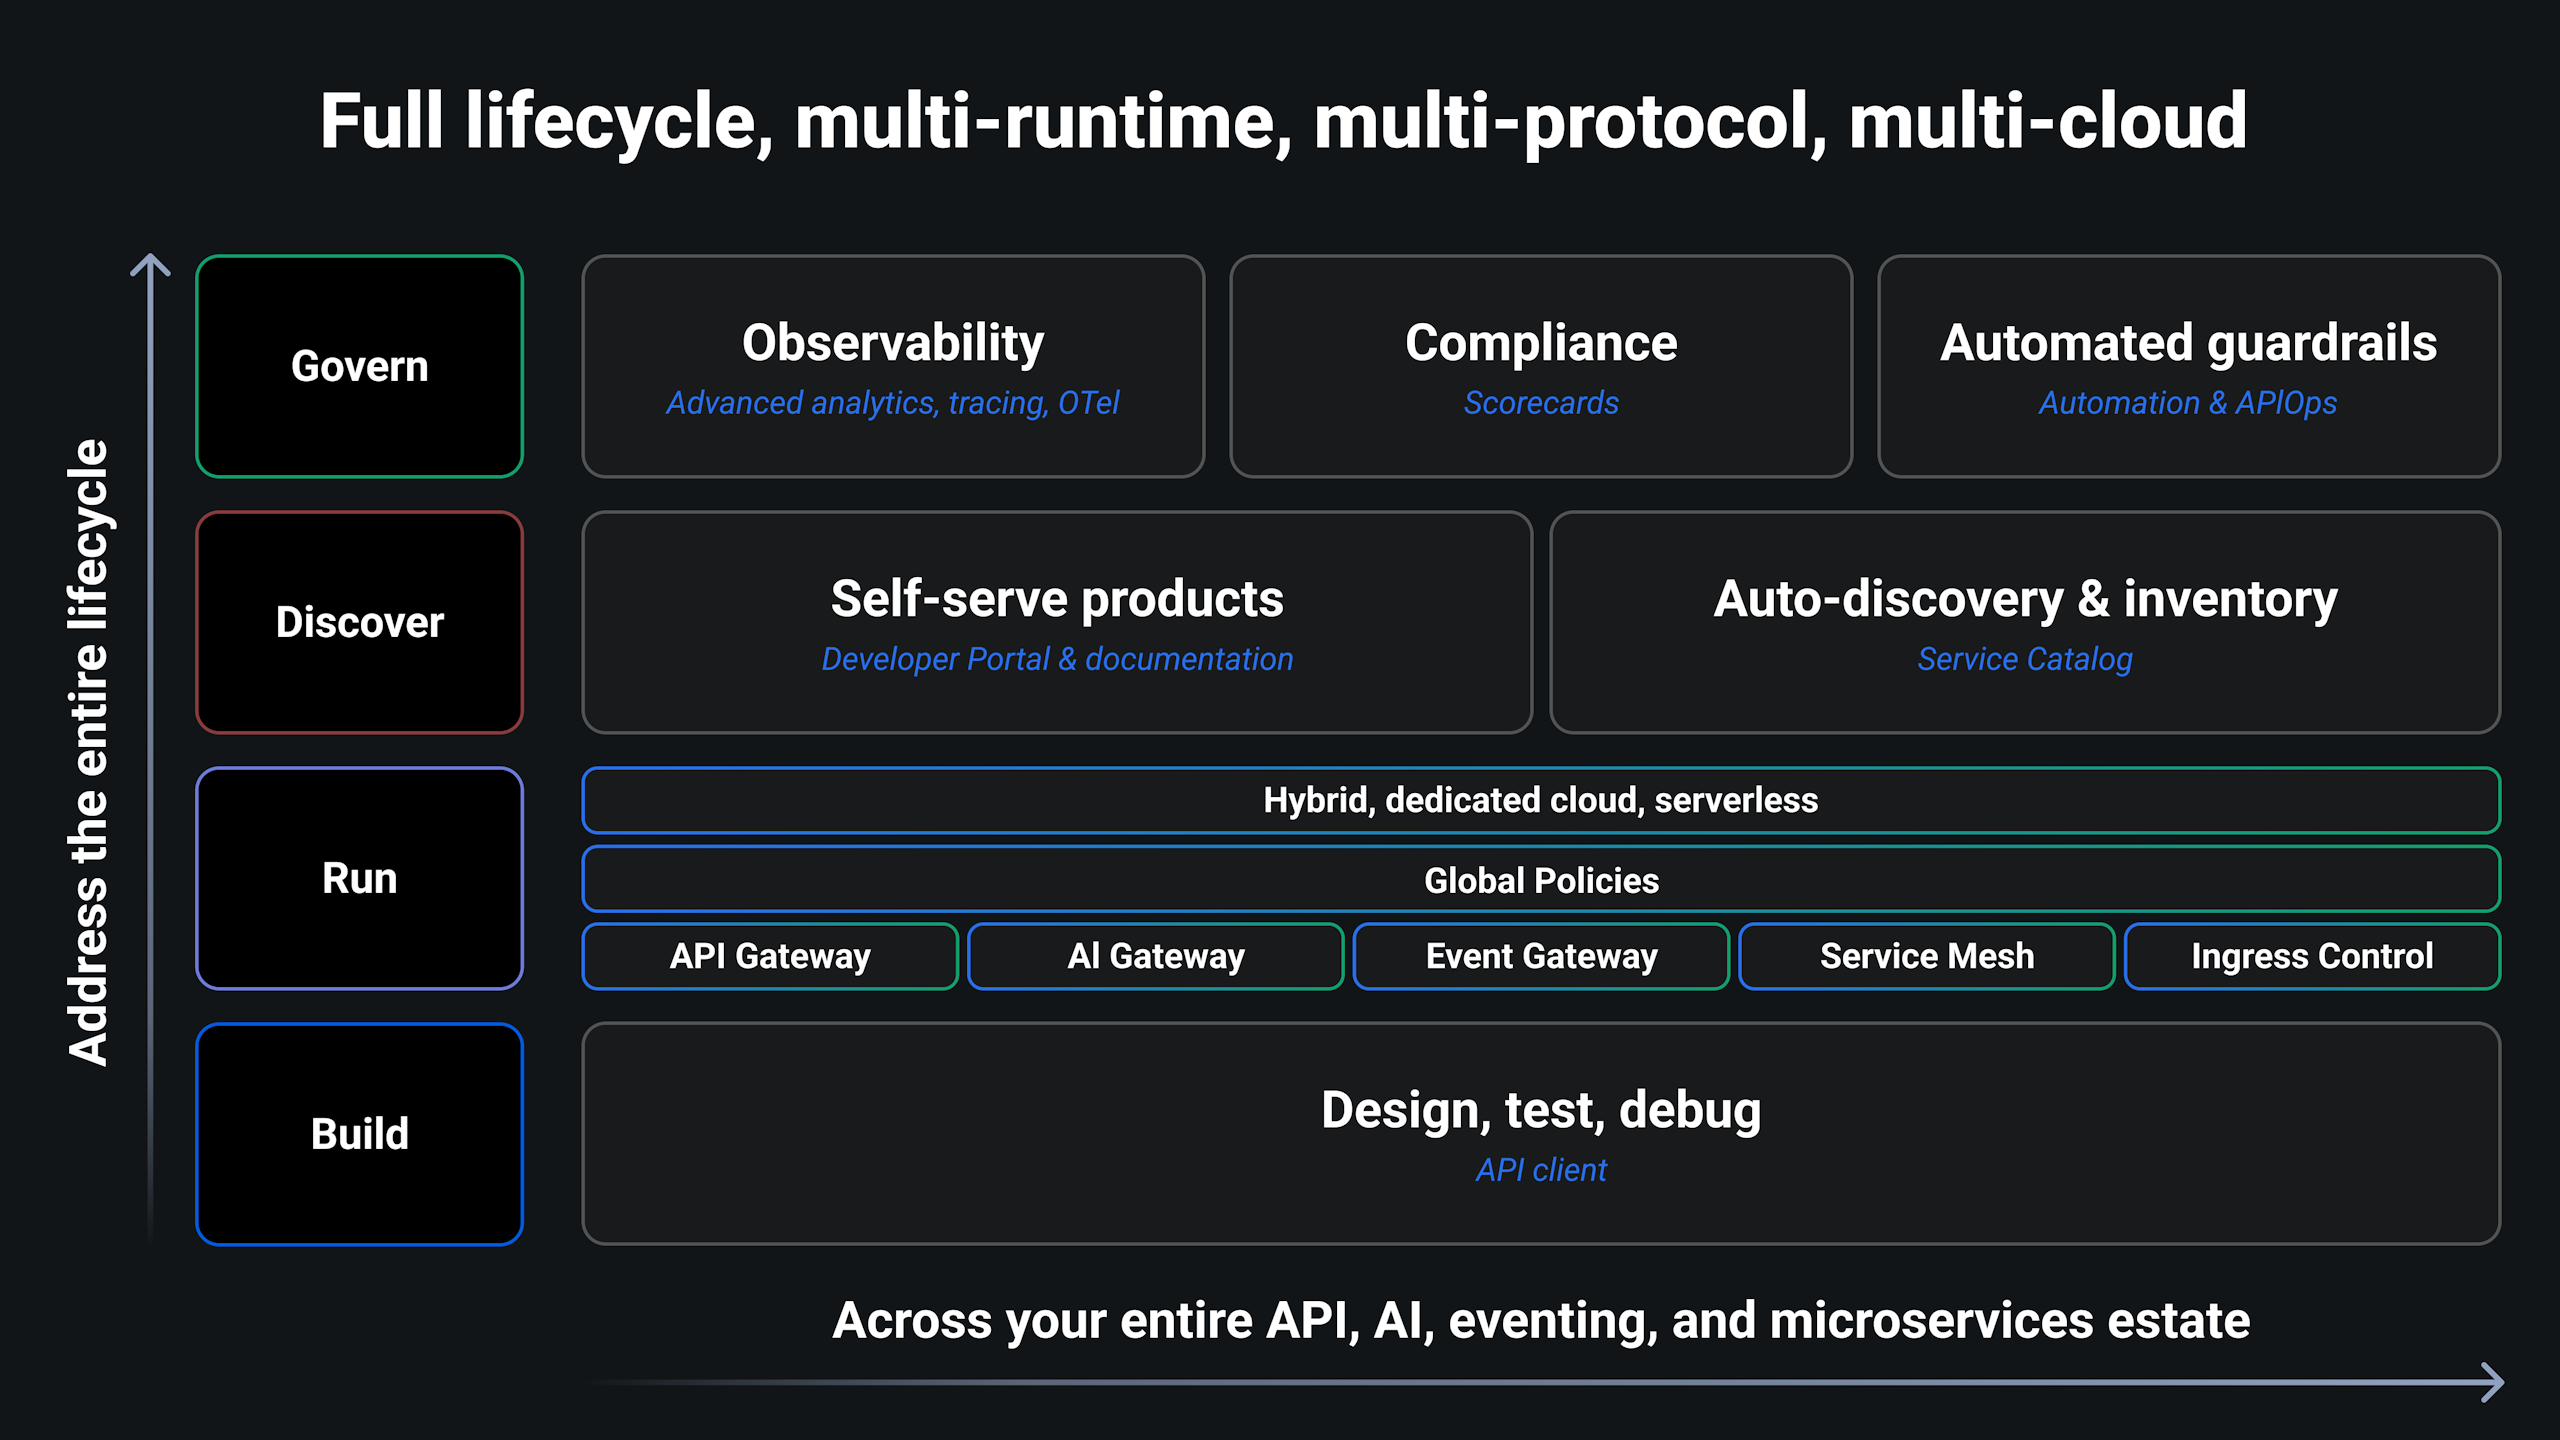Click the Service Mesh box
The image size is (2560, 1440).
click(1926, 956)
